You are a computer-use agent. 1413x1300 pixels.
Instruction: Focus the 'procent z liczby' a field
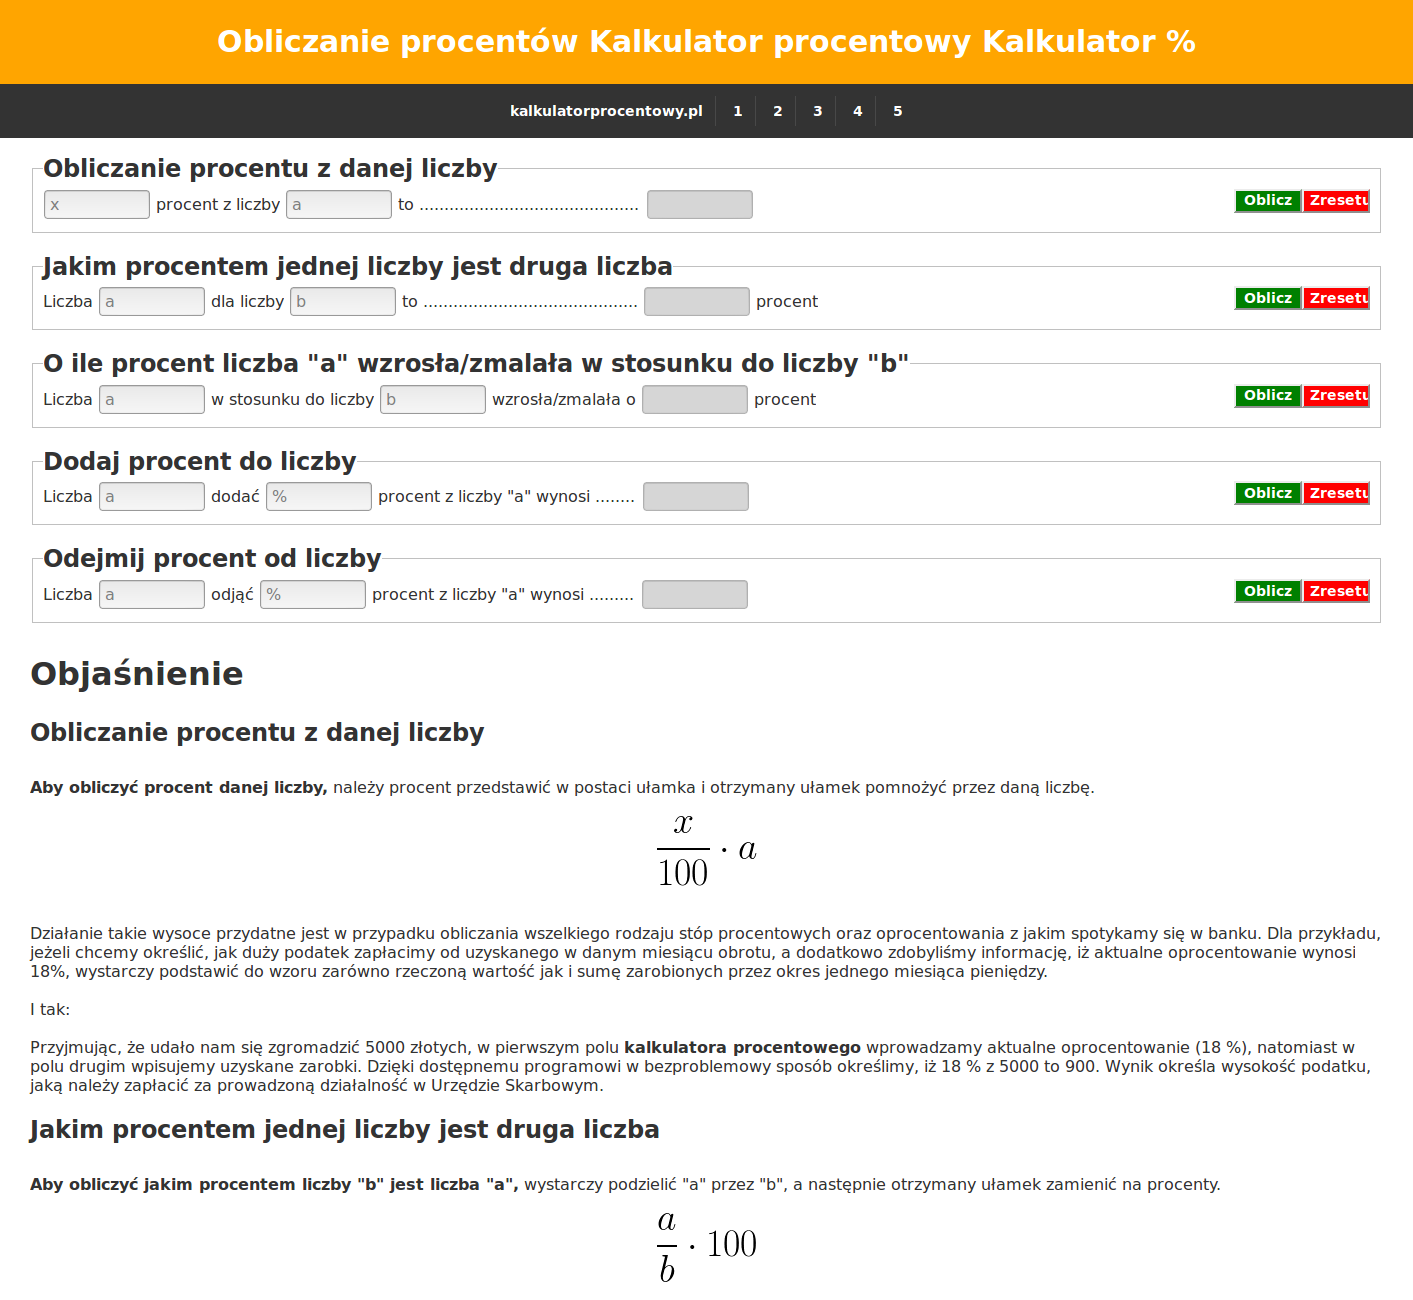339,205
